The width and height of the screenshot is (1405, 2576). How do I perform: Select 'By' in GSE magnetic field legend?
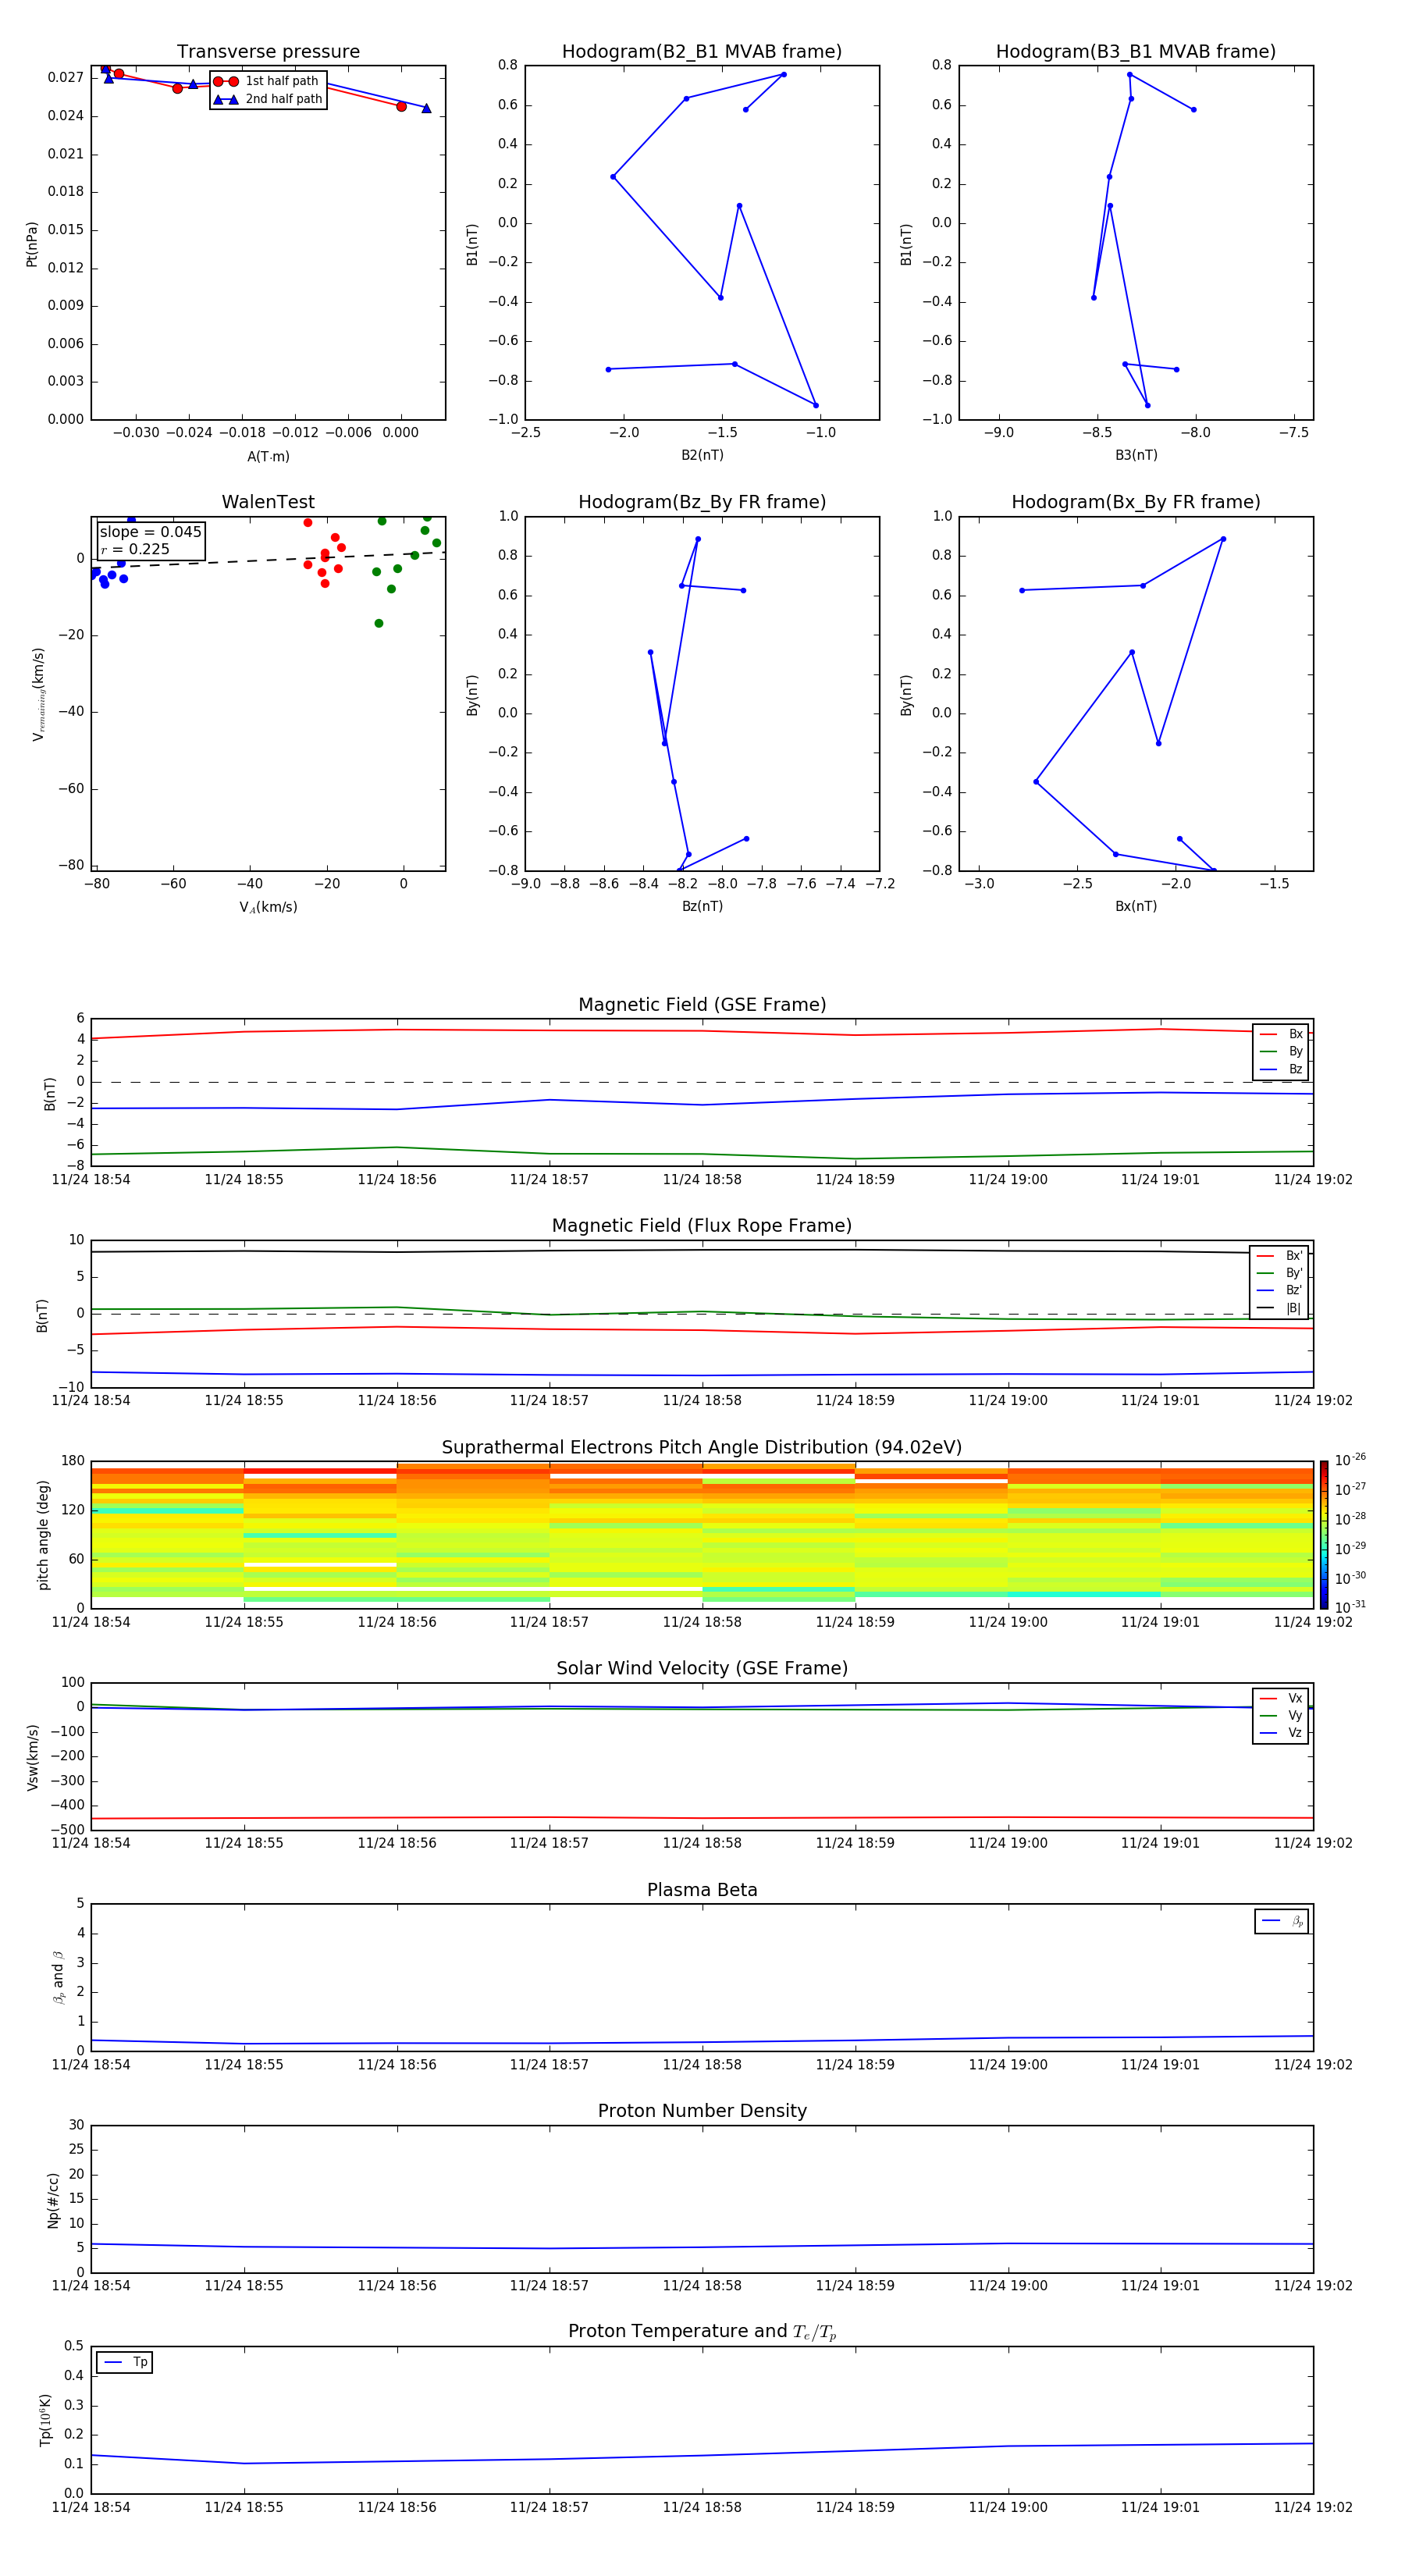click(1281, 1051)
